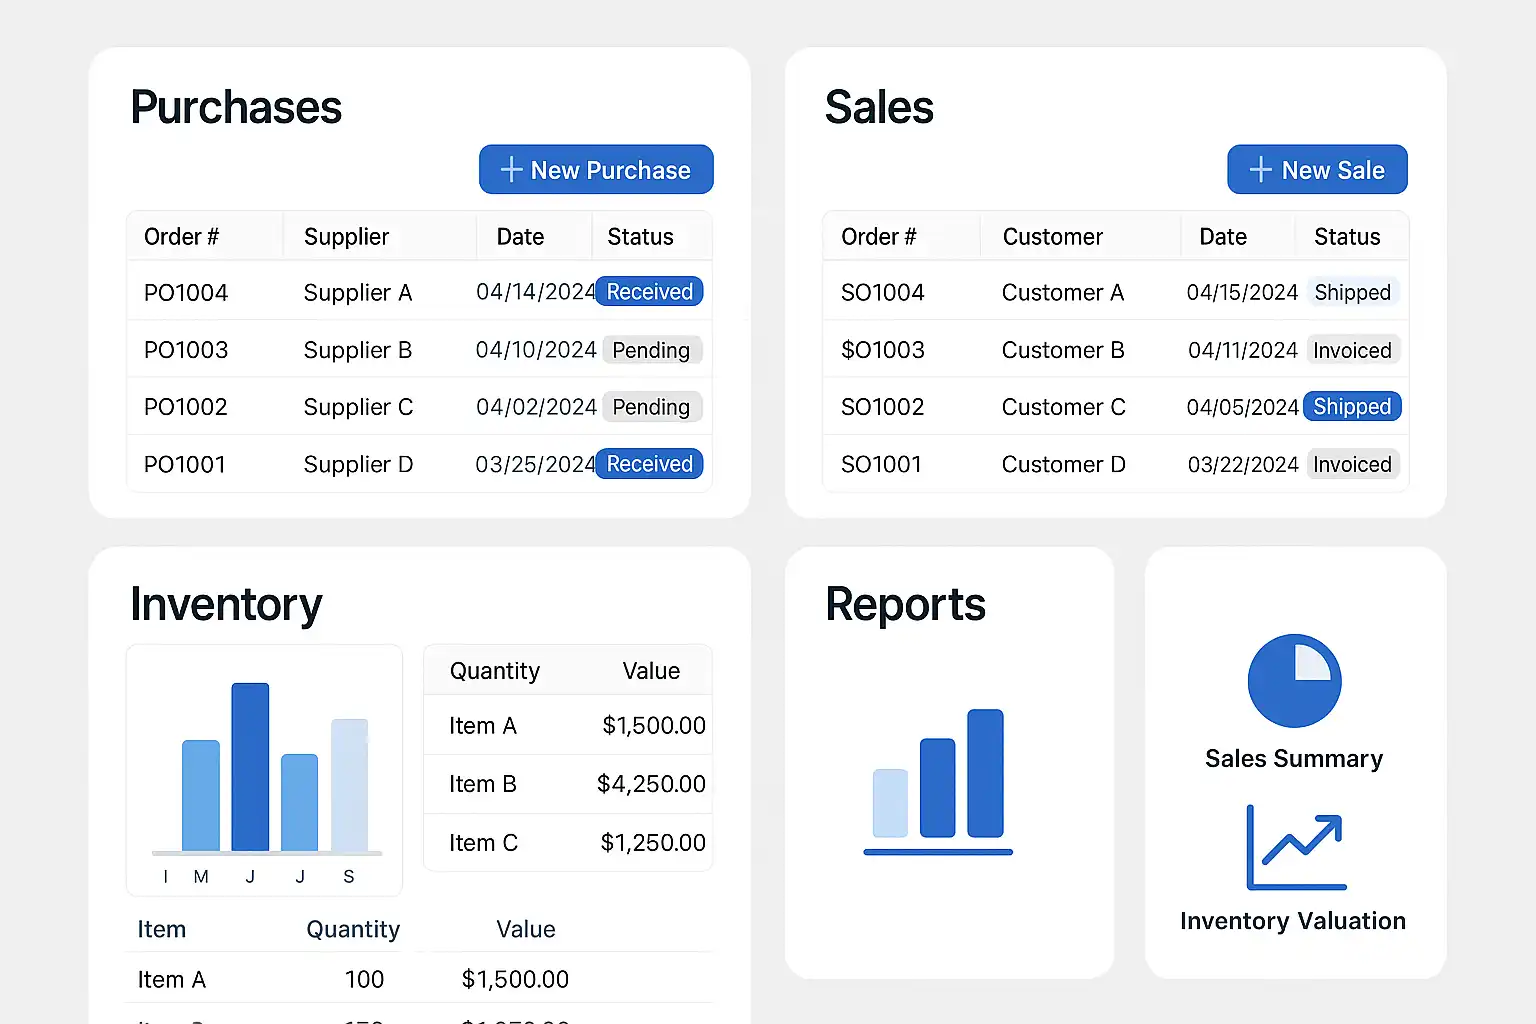1536x1024 pixels.
Task: Select the Item B $4,250.00 row
Action: [x=568, y=784]
